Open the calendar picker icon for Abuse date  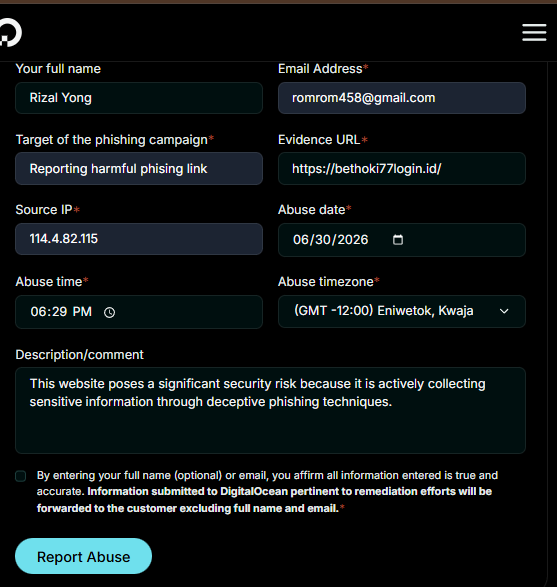click(398, 240)
